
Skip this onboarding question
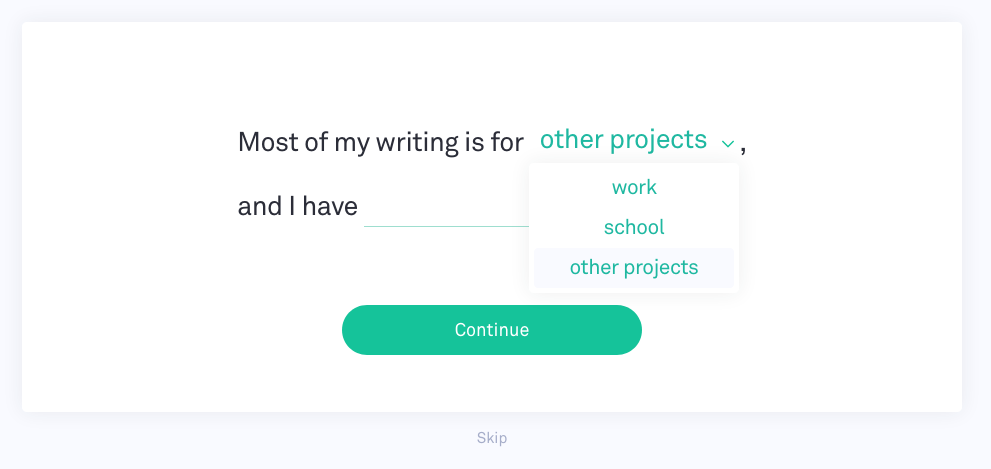[492, 438]
